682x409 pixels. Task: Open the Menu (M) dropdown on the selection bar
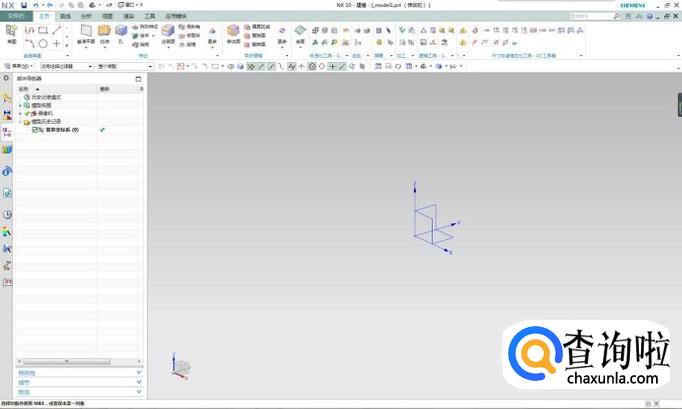pos(19,66)
